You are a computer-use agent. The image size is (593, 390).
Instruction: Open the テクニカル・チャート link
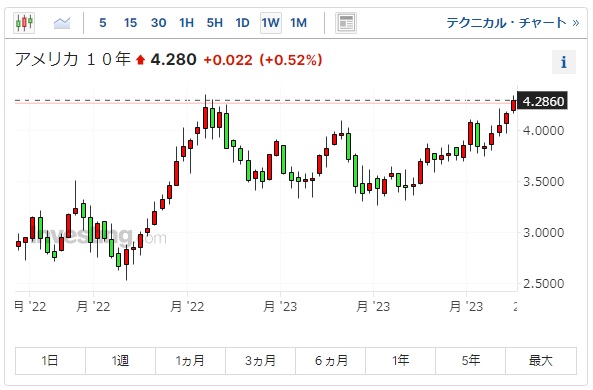(512, 23)
